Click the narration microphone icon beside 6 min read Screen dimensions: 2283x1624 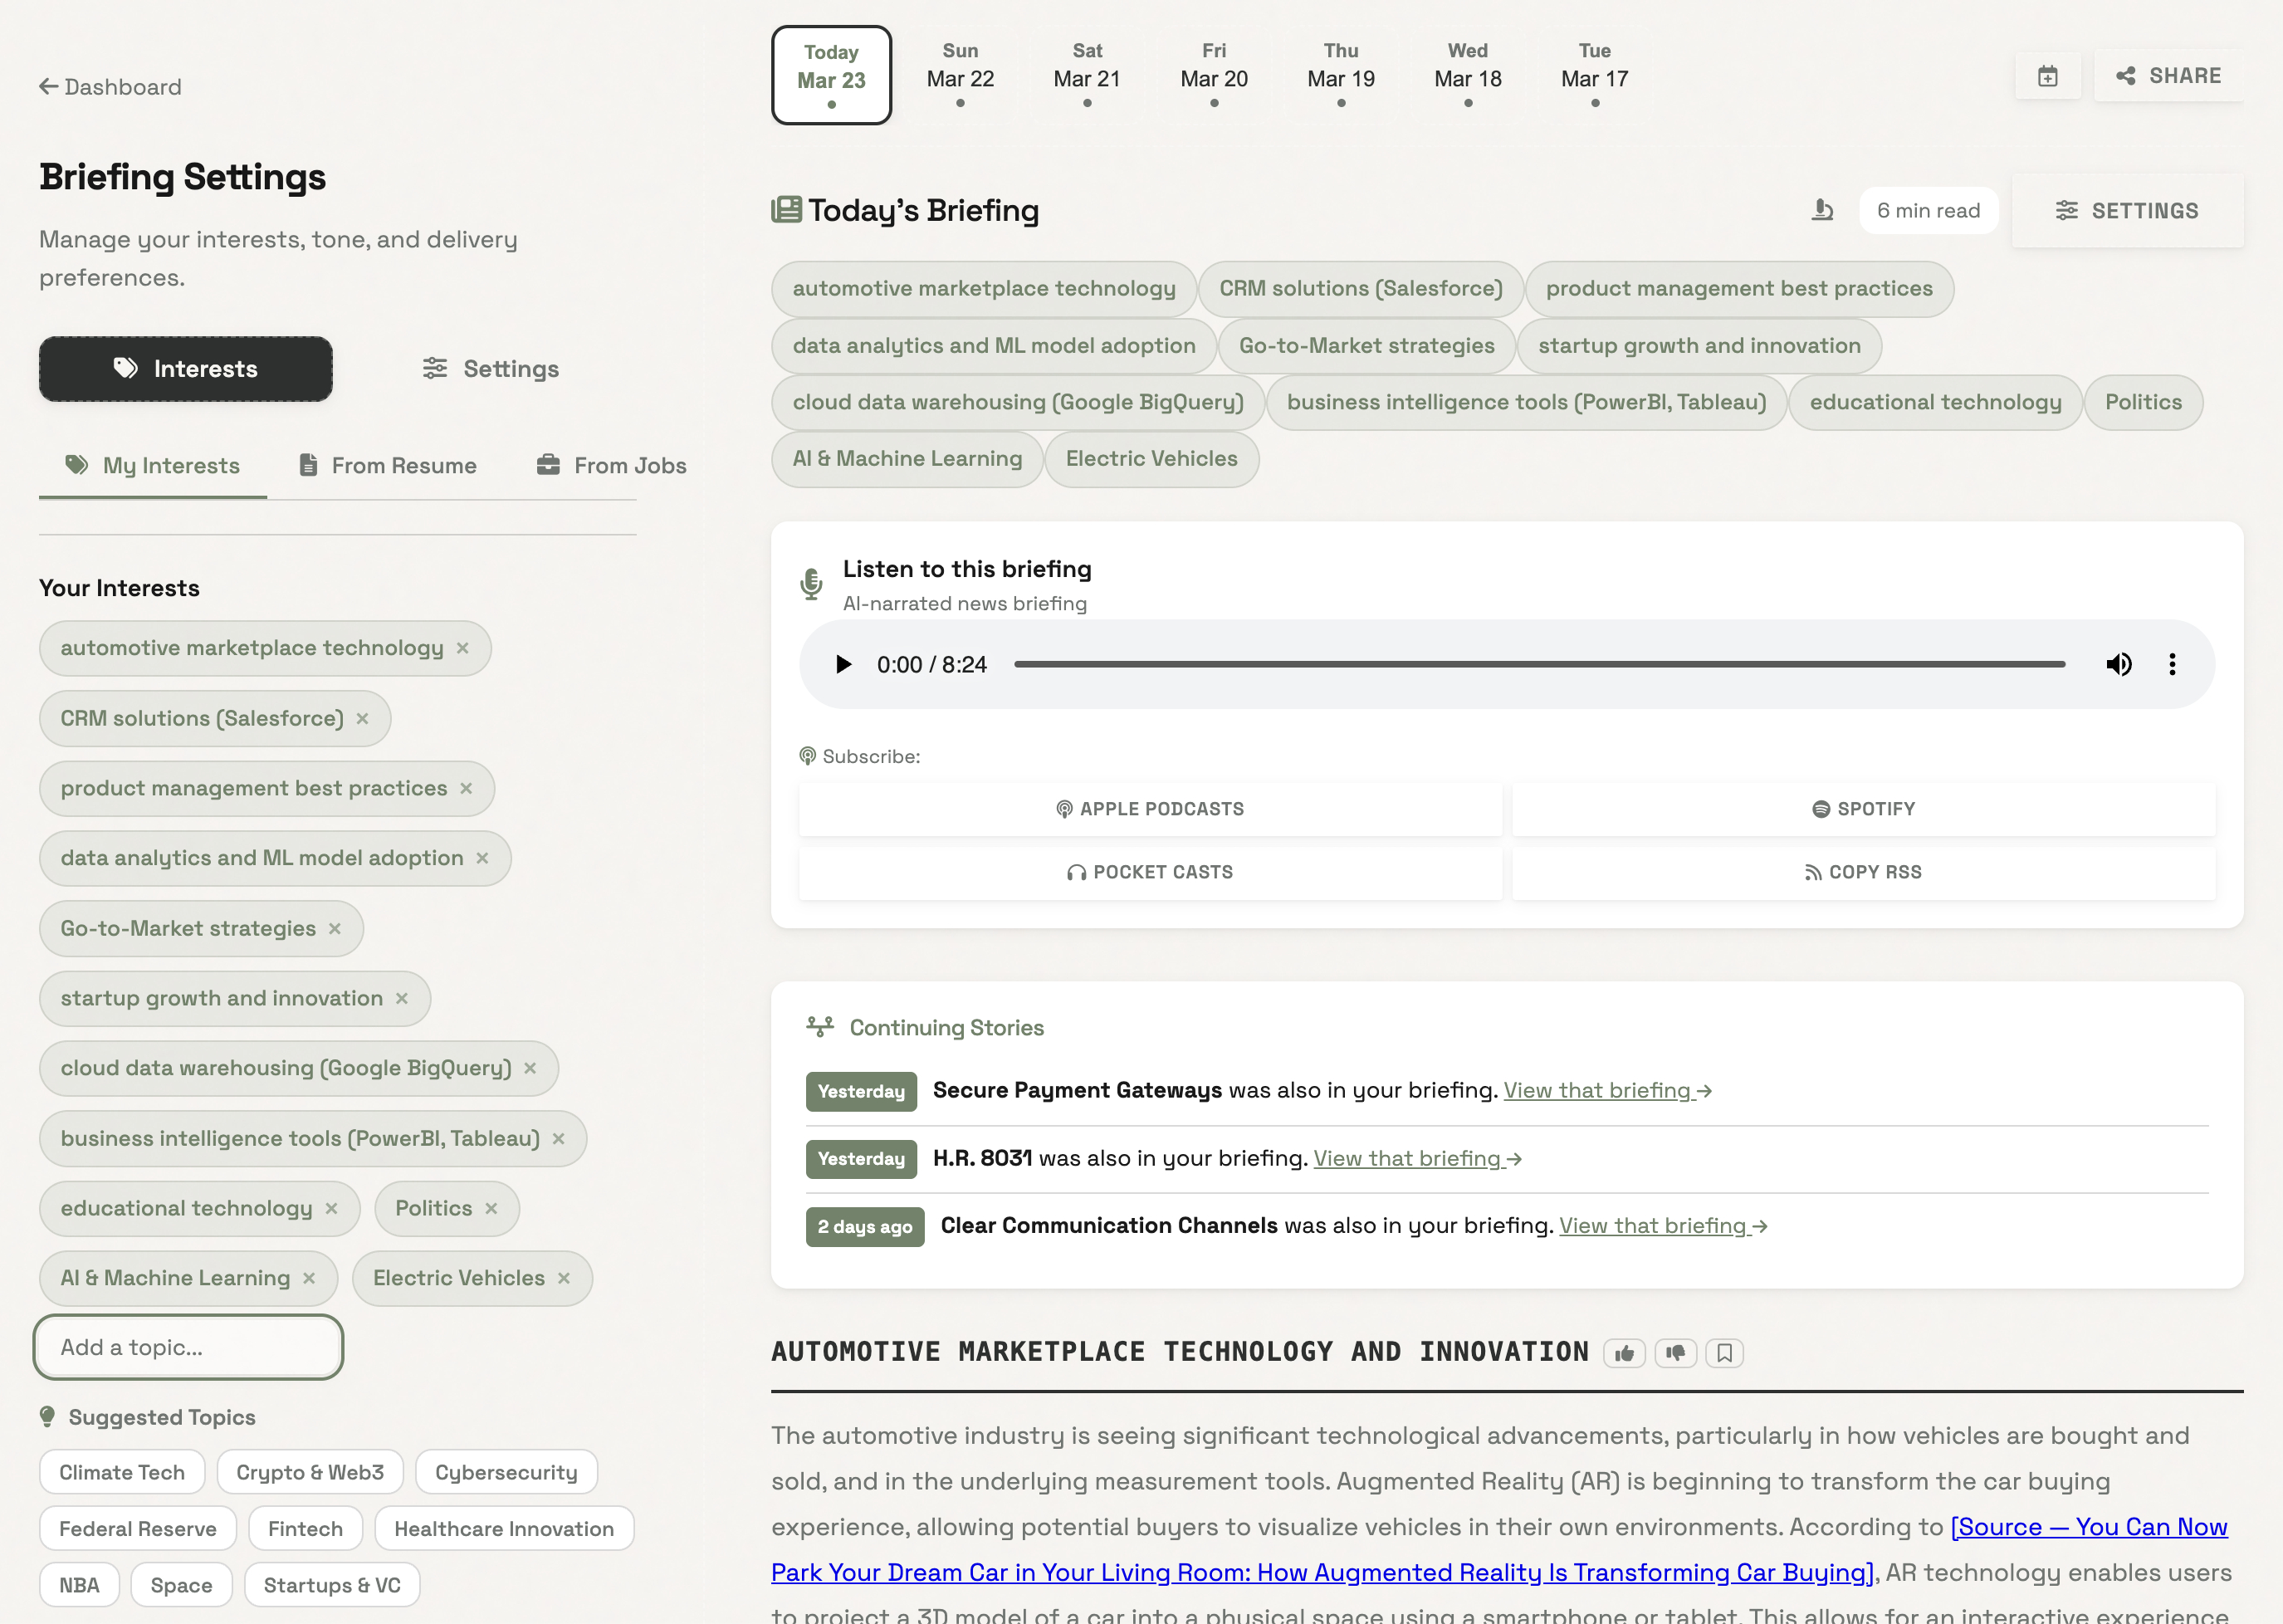pos(1822,210)
